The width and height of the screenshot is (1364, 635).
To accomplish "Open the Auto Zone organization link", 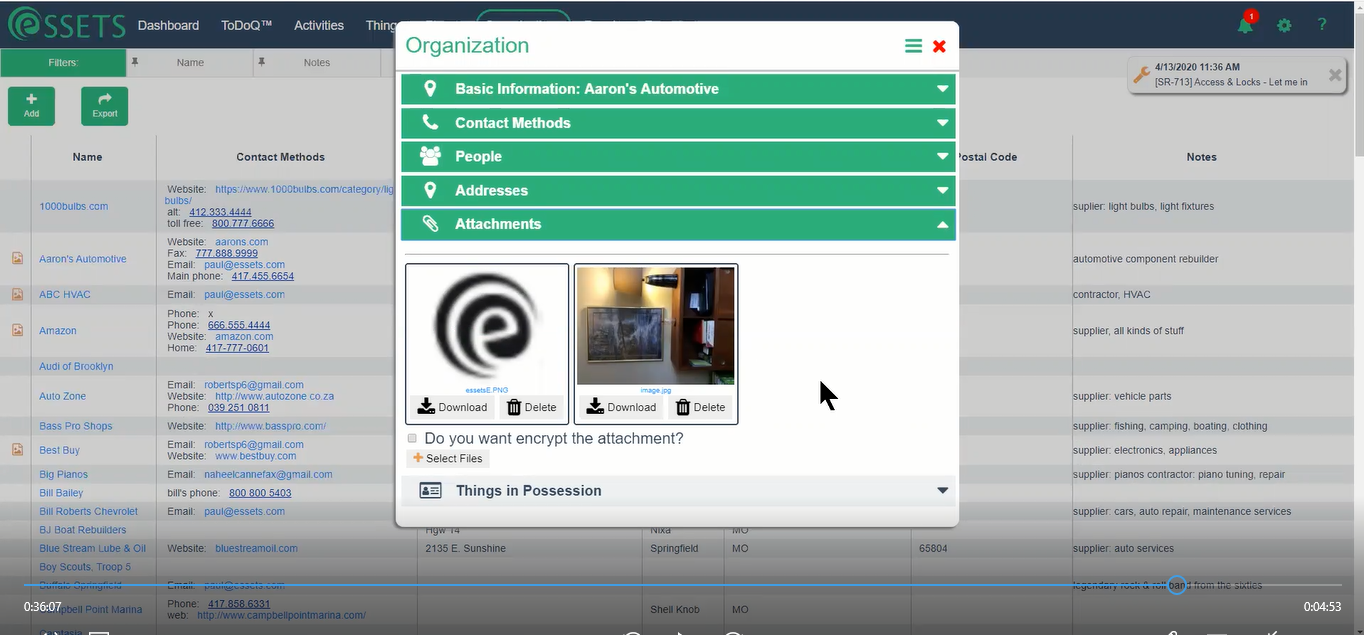I will (63, 396).
